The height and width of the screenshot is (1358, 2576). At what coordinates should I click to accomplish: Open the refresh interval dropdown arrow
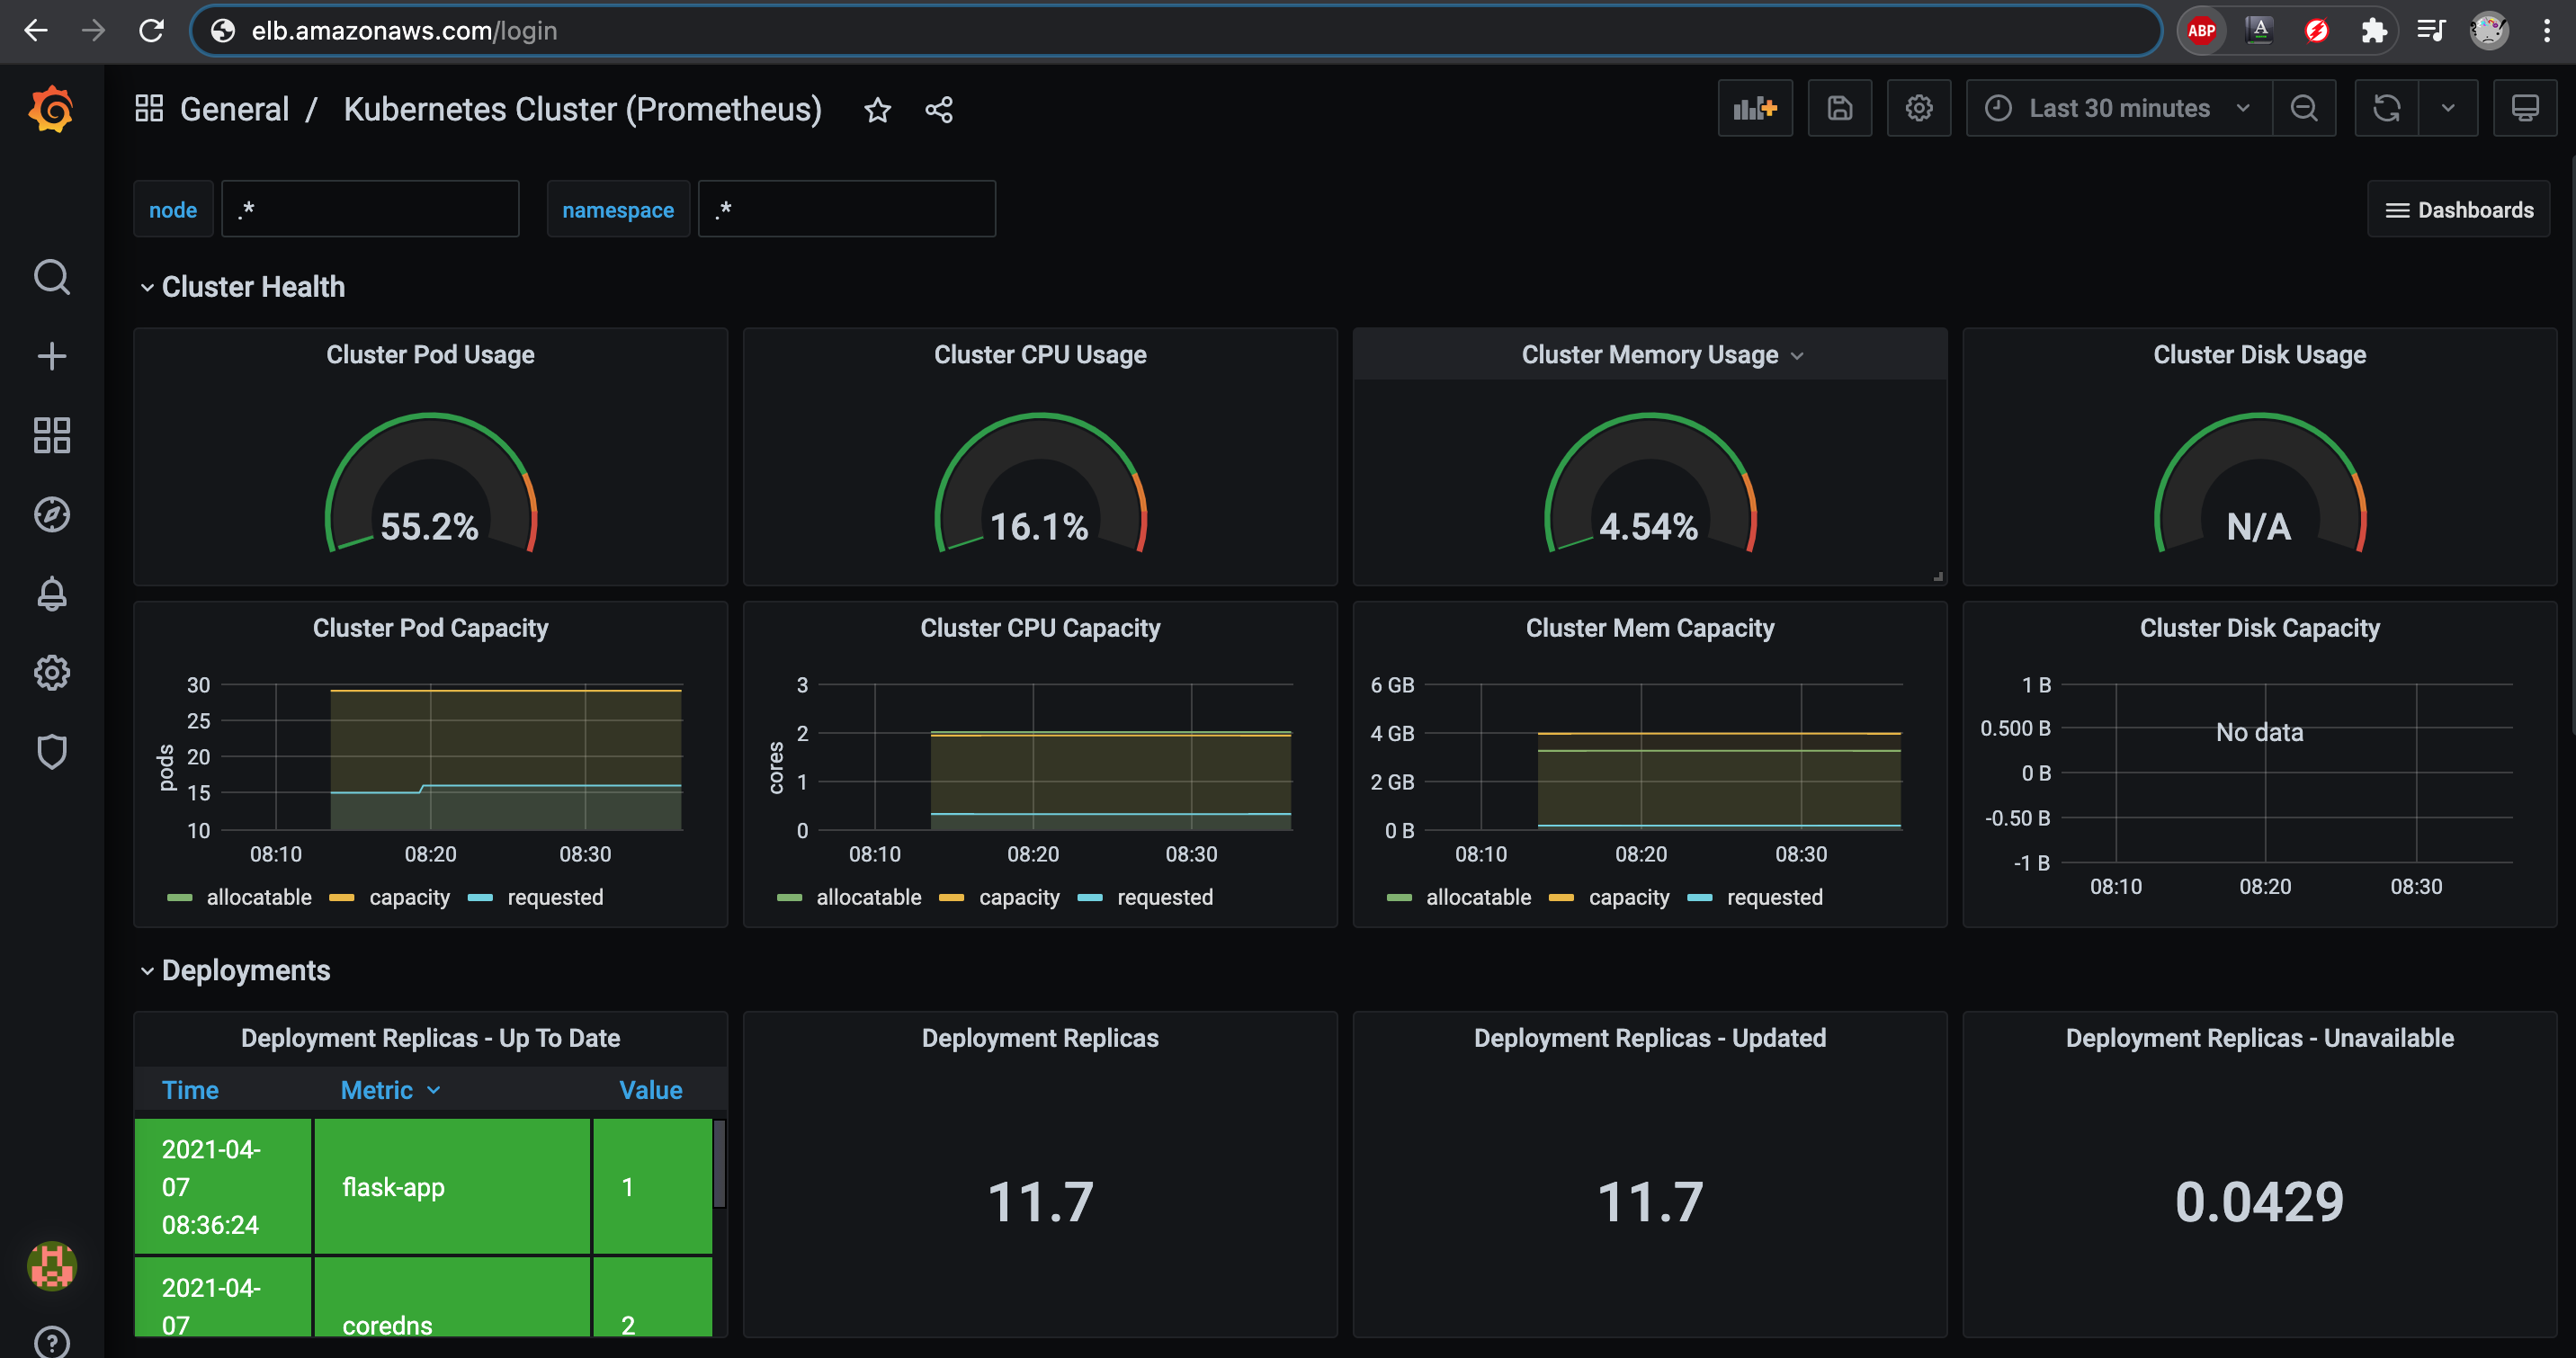point(2447,108)
